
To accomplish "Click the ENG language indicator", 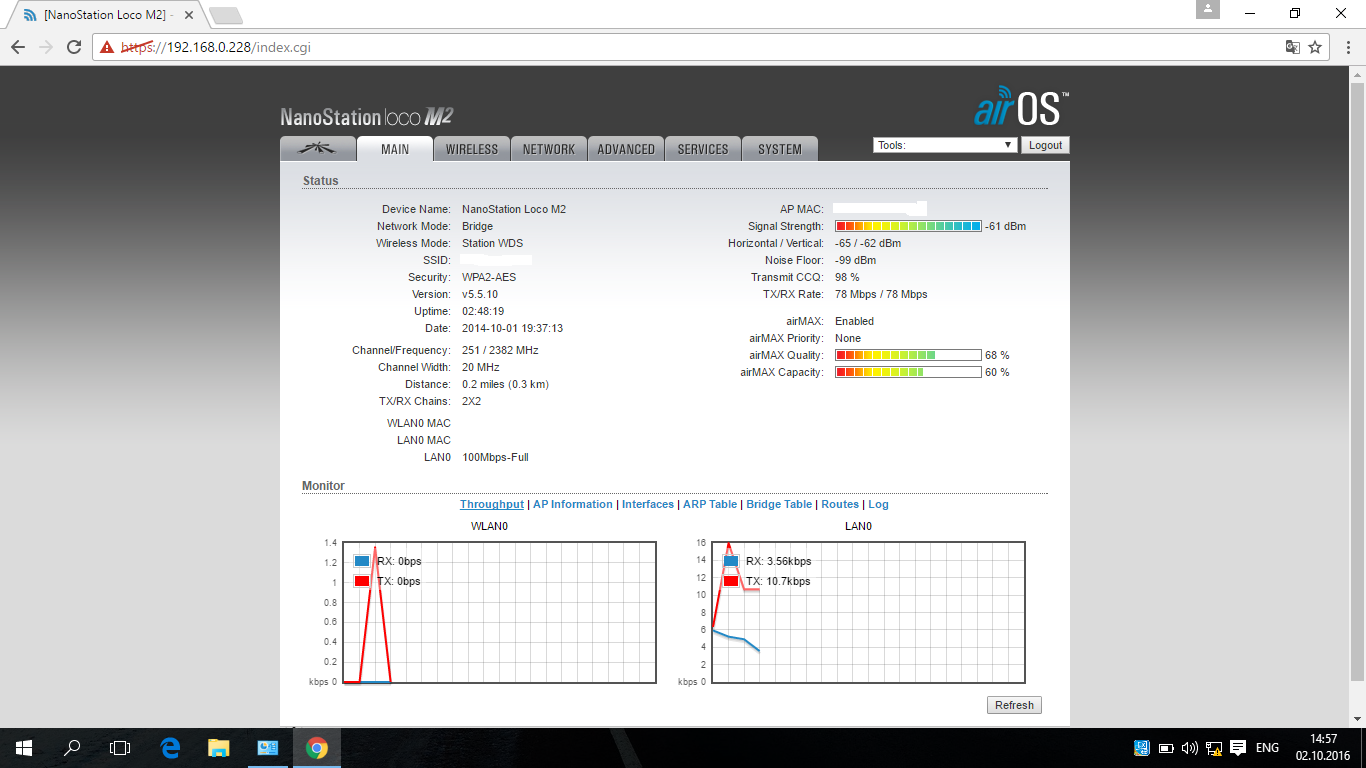I will (1267, 748).
